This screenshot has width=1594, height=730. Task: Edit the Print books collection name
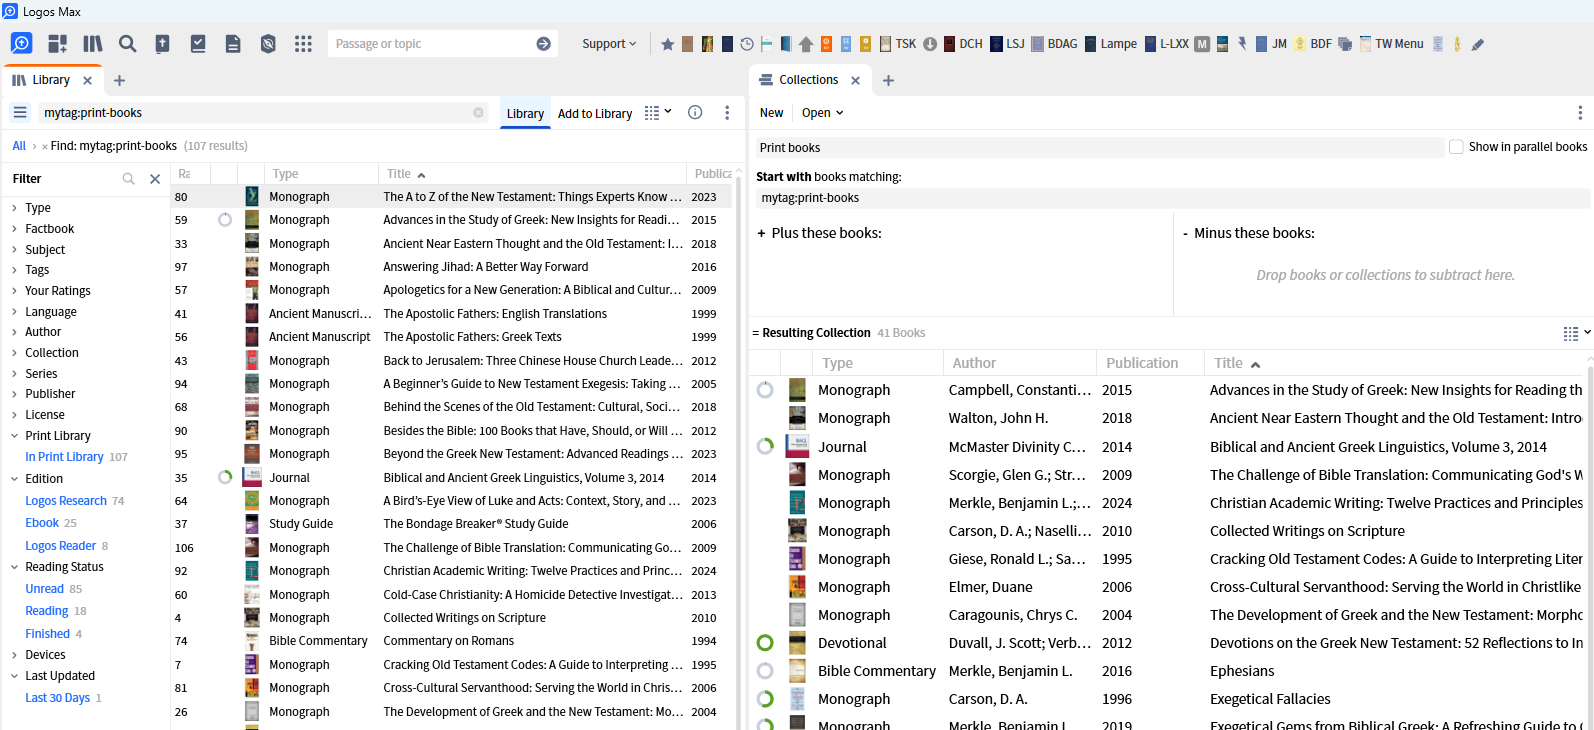click(1100, 147)
